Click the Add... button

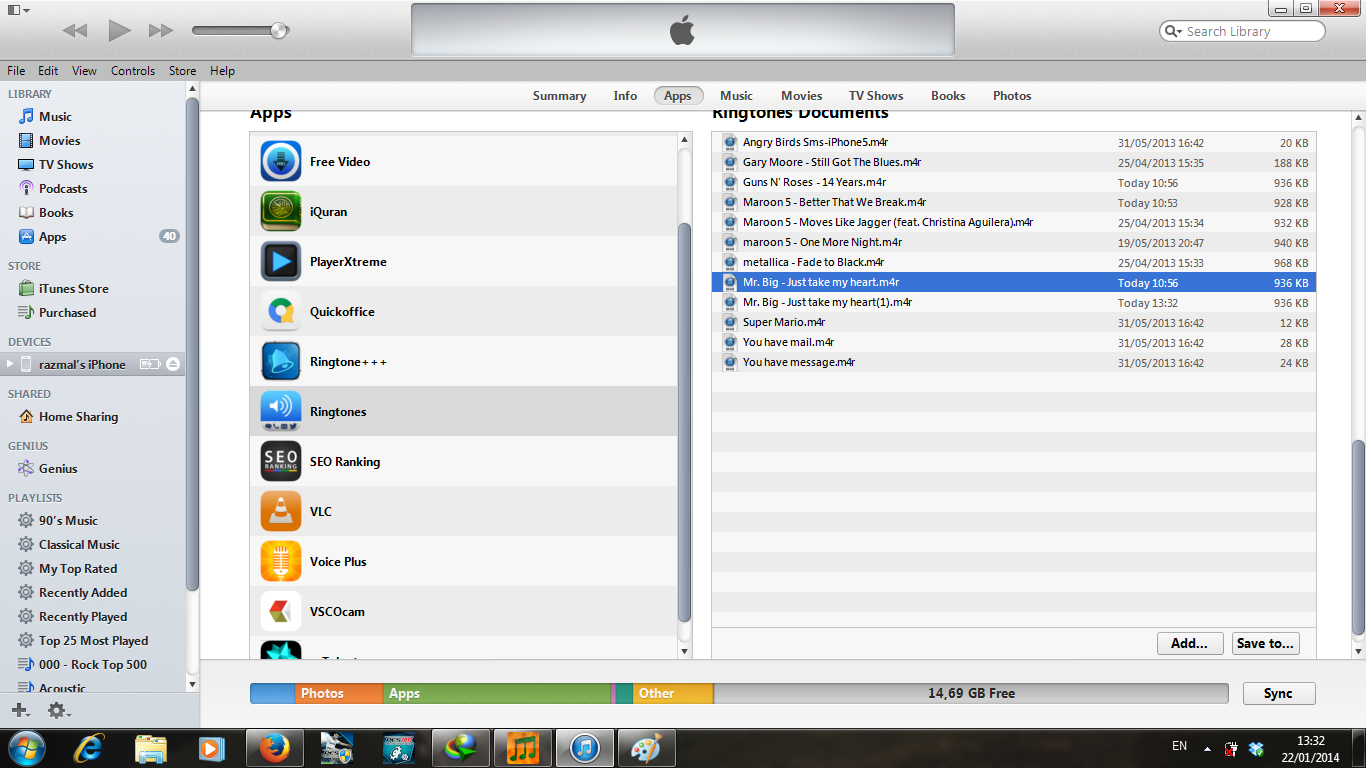coord(1190,644)
